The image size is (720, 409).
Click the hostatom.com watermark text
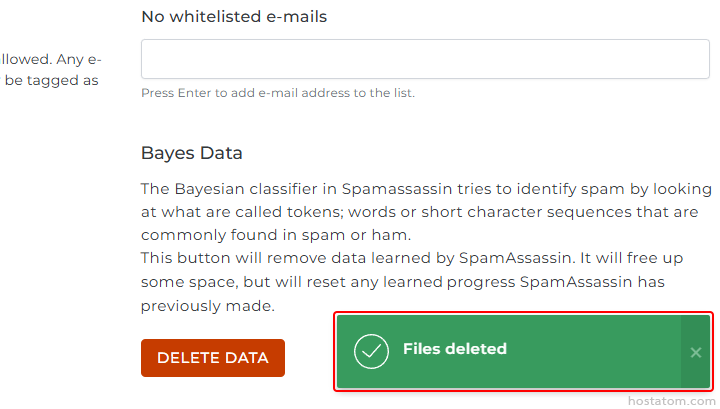point(672,400)
